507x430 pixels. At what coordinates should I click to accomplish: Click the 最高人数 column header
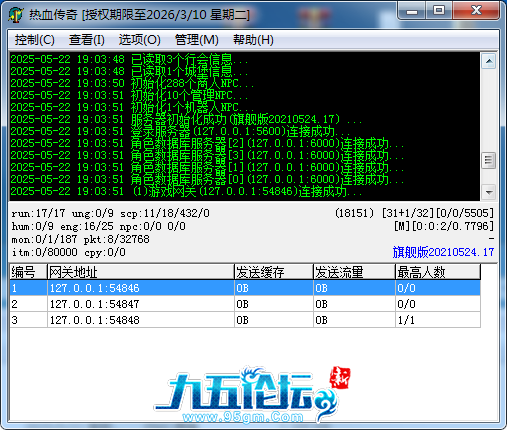(438, 272)
